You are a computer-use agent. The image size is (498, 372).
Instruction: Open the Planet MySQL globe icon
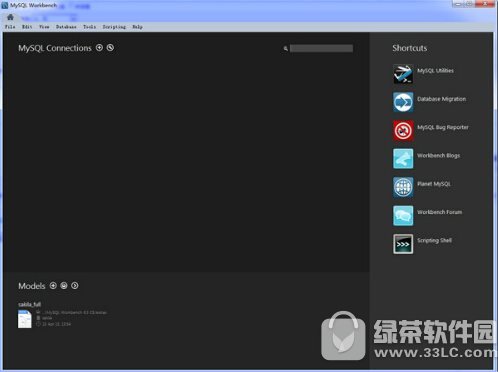pos(403,187)
